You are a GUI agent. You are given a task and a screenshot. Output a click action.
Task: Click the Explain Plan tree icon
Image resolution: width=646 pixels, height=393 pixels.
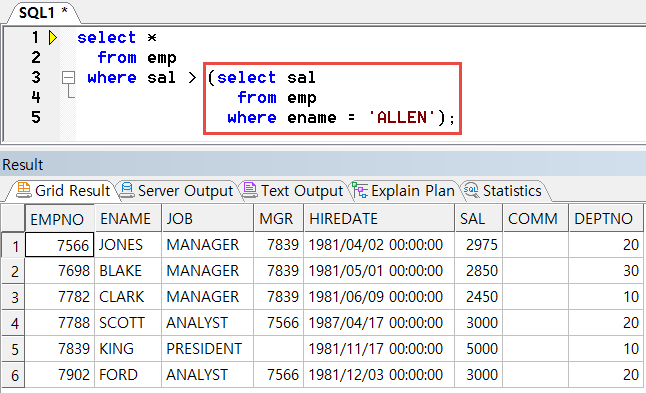360,190
